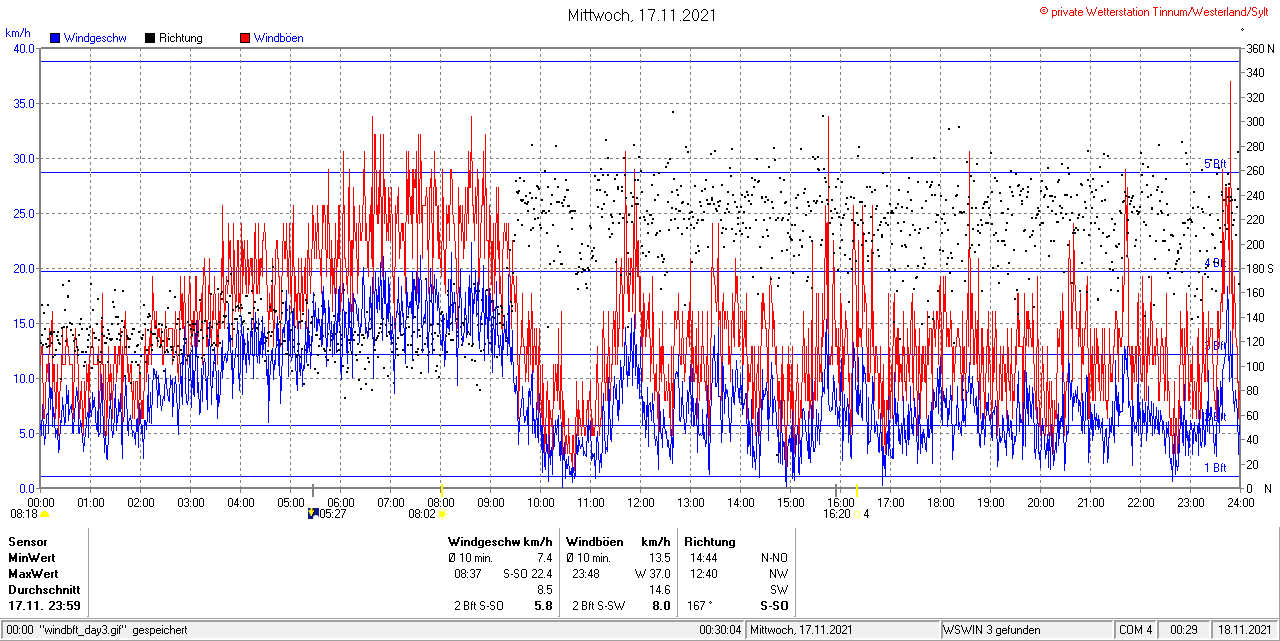Click the bold 8.0 current gust value
The width and height of the screenshot is (1280, 641).
point(661,606)
